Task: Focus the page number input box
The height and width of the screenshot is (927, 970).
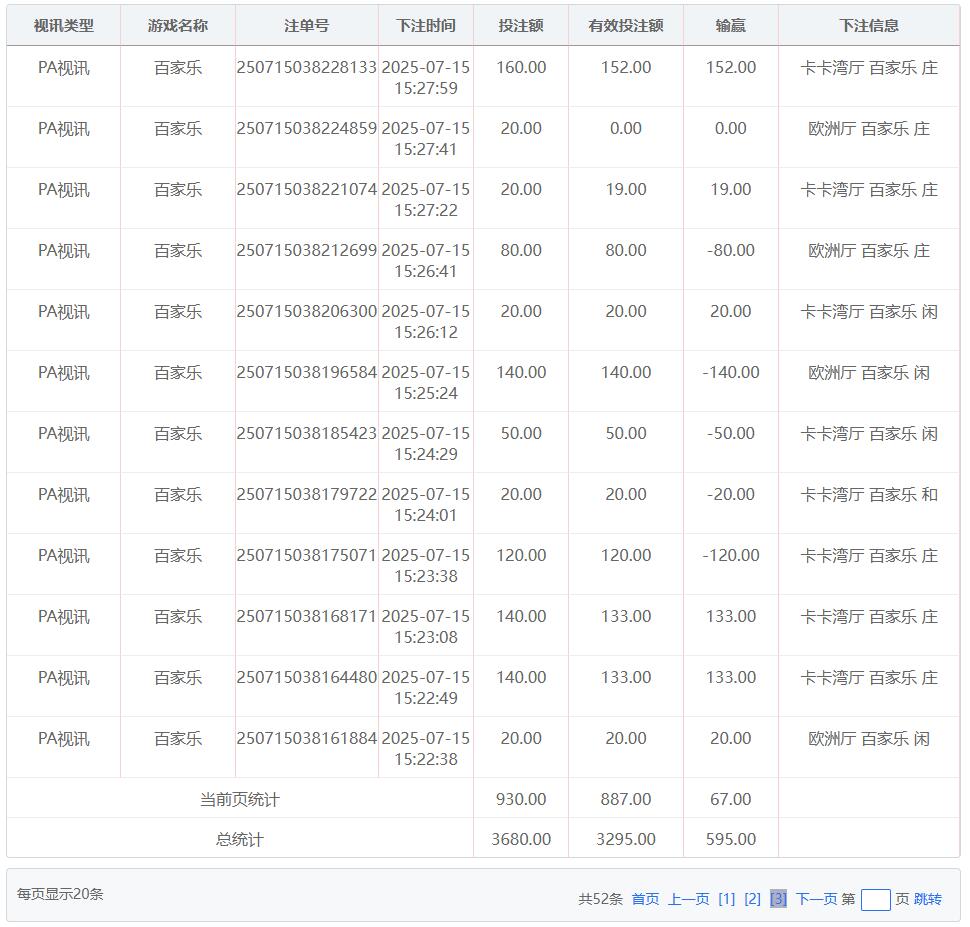Action: 875,899
